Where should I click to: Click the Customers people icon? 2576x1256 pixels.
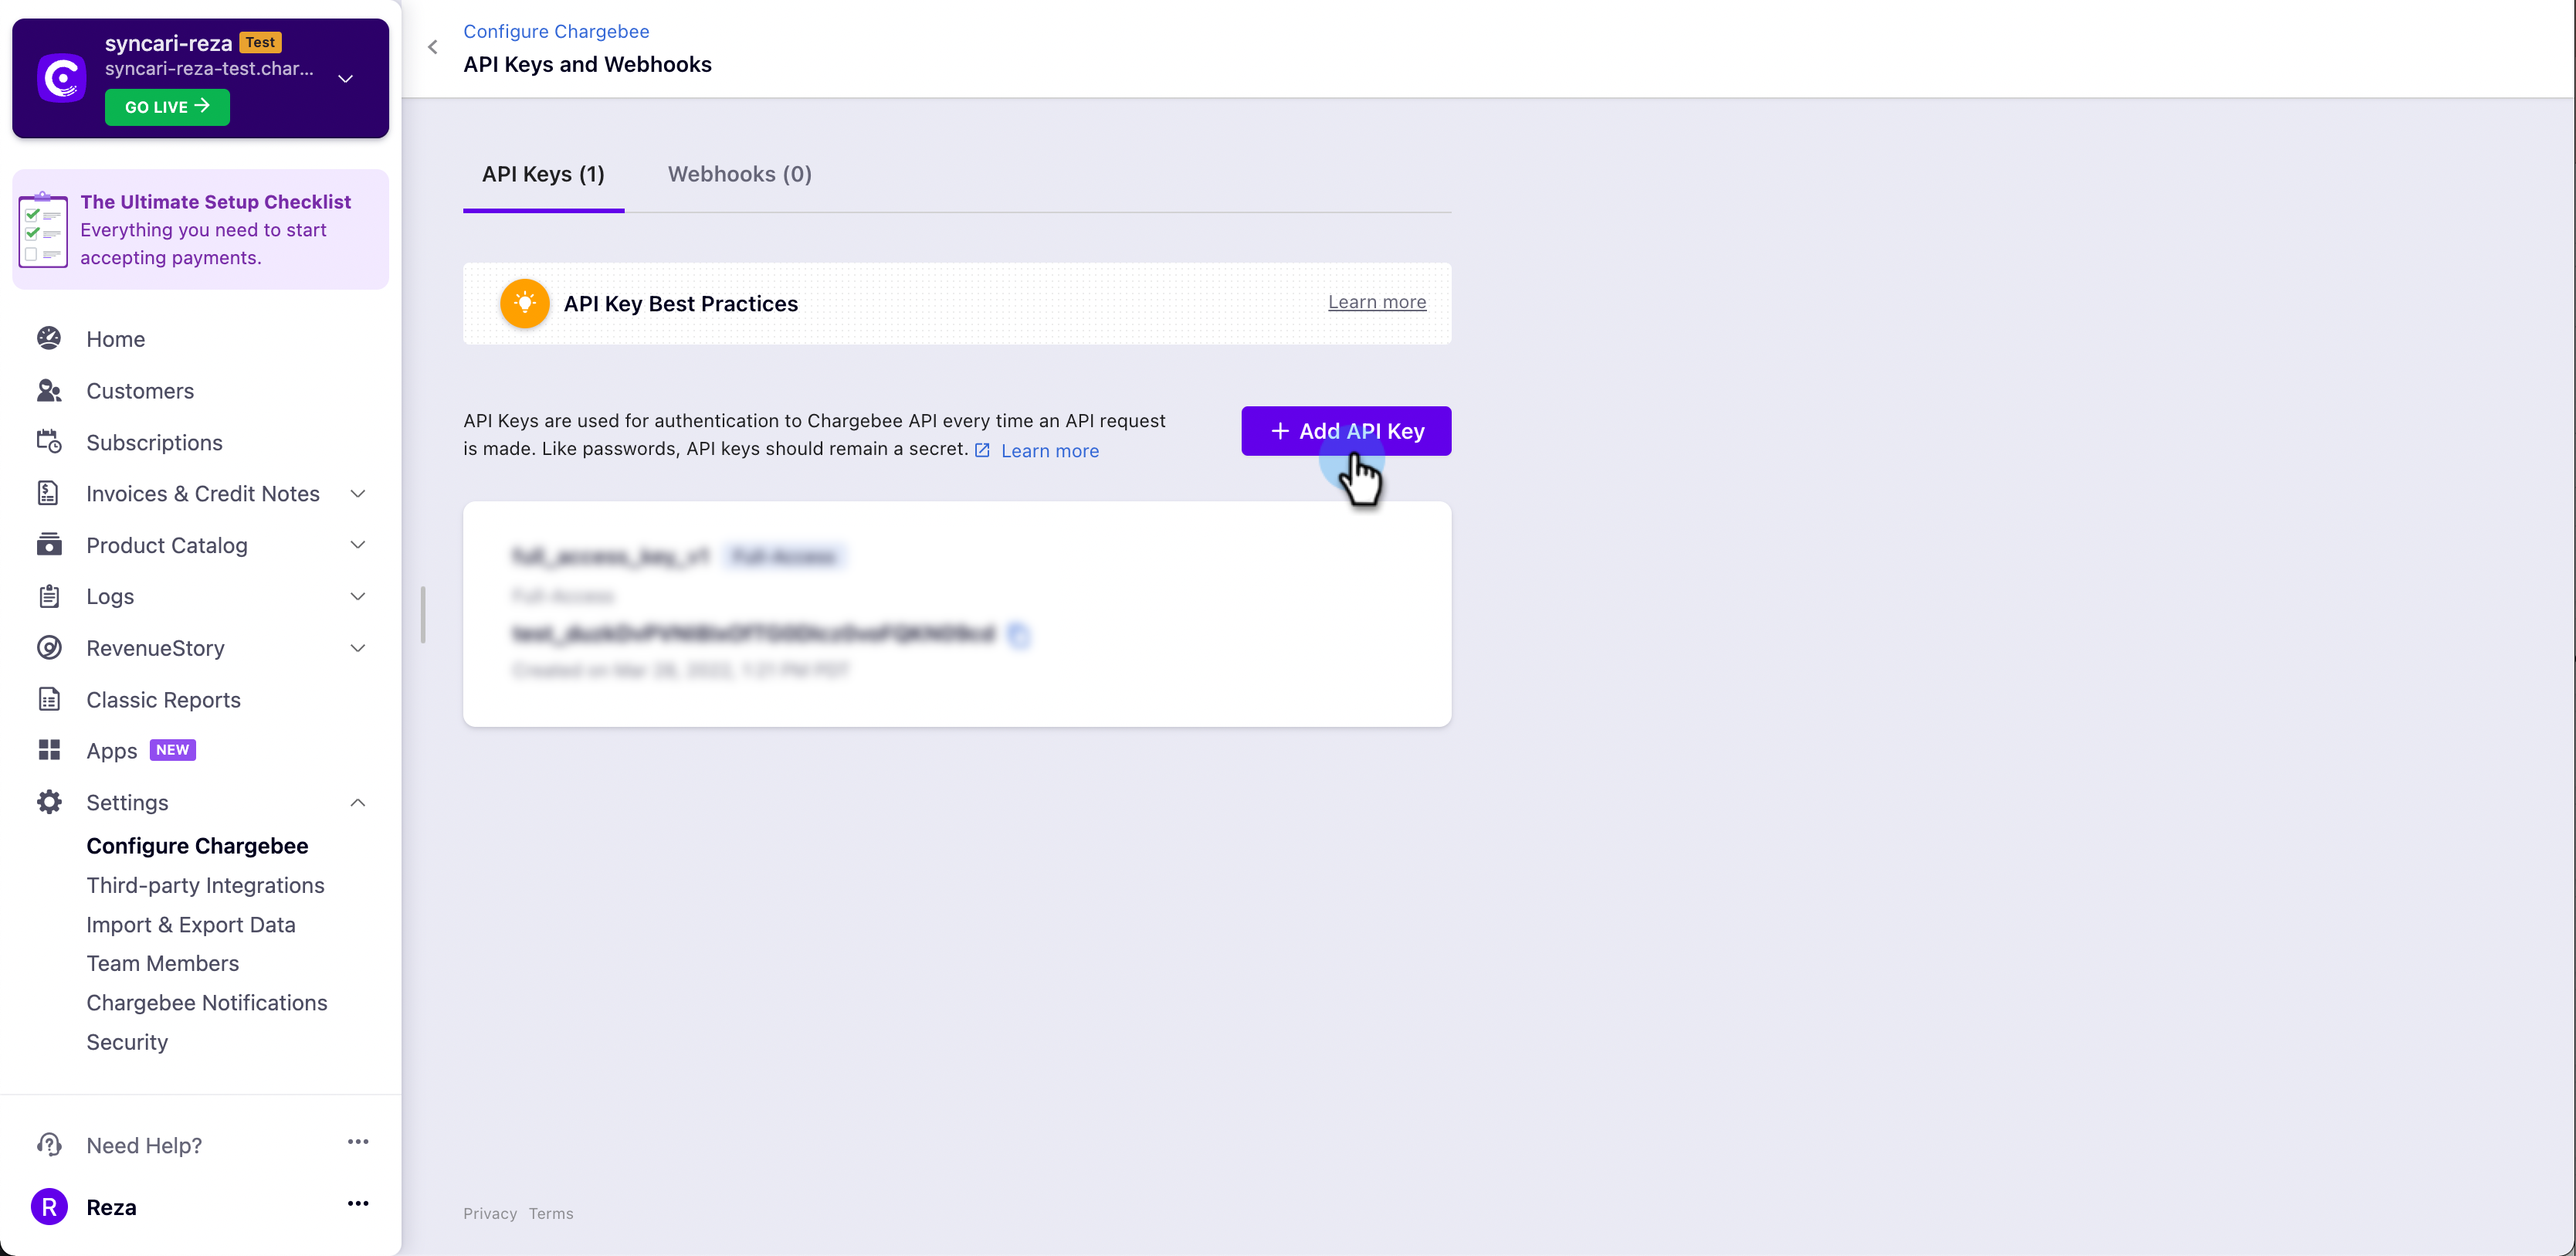[x=49, y=391]
